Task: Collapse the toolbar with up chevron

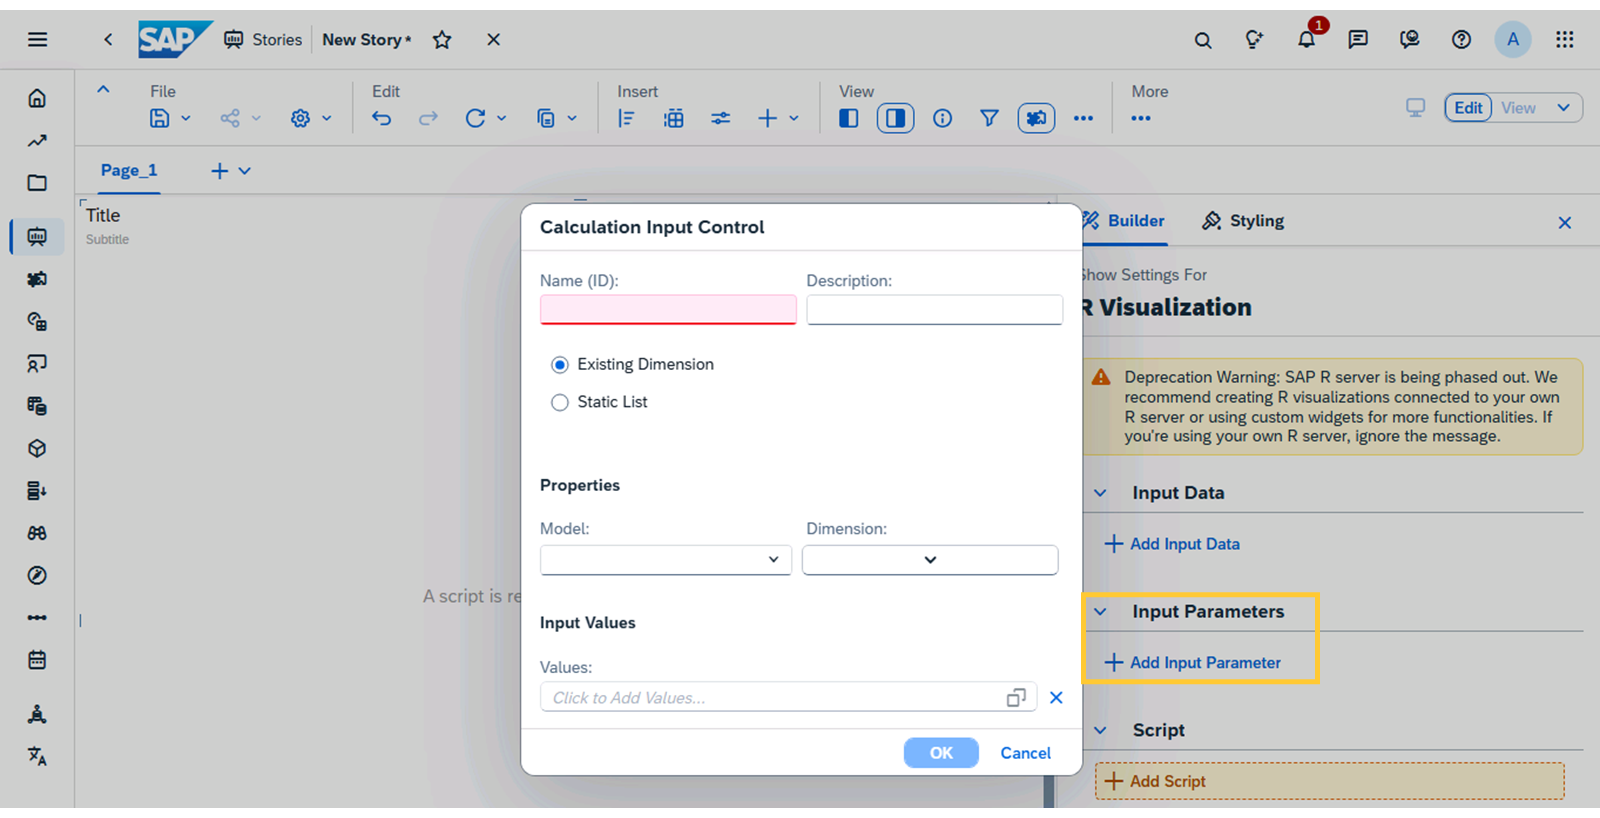Action: click(103, 90)
